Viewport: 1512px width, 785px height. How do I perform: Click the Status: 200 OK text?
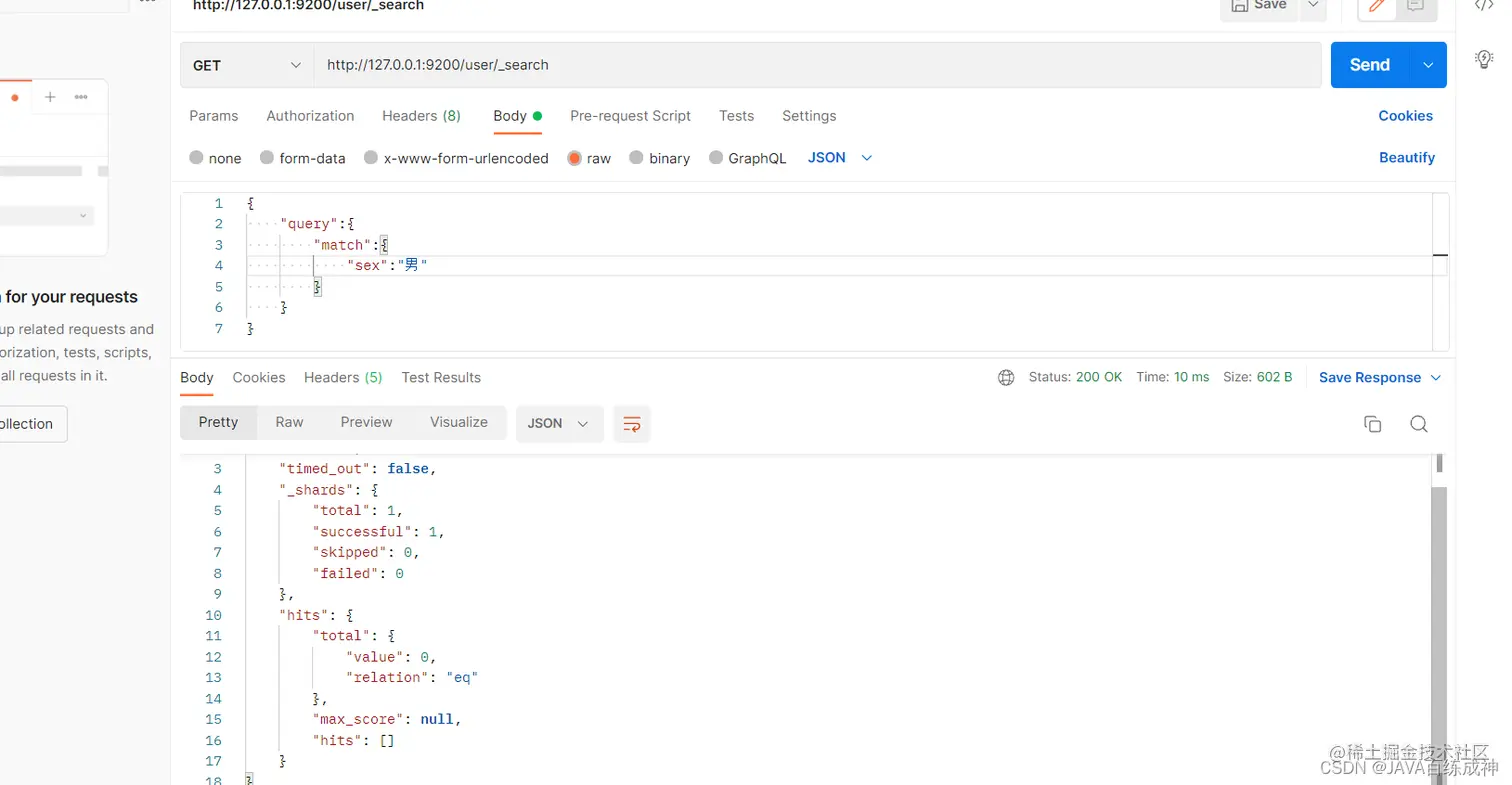(x=1075, y=378)
